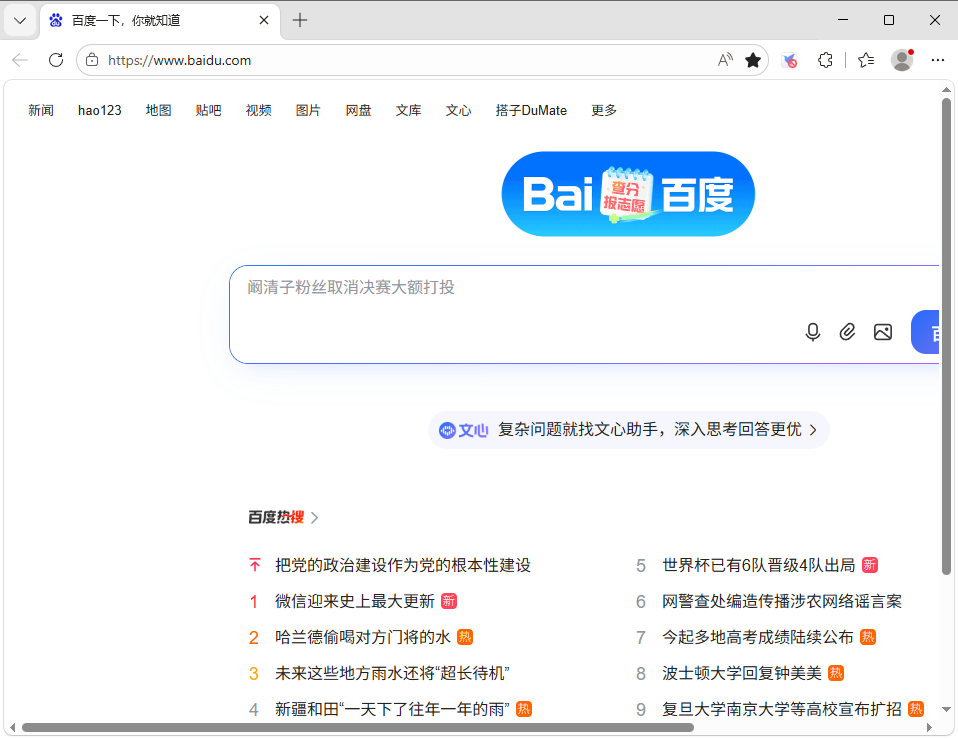Image resolution: width=958 pixels, height=739 pixels.
Task: Open 新闻 navigation link
Action: pyautogui.click(x=41, y=111)
